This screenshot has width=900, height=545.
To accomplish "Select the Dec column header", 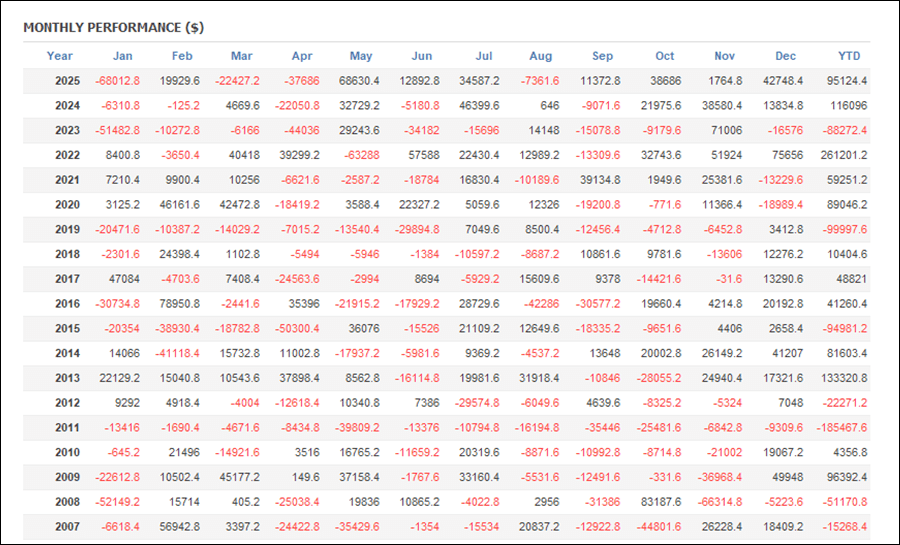I will tap(785, 56).
